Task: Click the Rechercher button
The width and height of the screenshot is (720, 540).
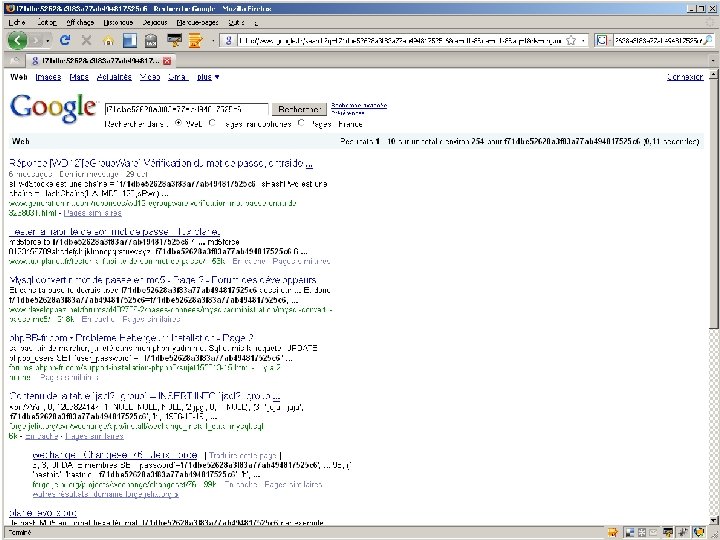Action: coord(299,109)
